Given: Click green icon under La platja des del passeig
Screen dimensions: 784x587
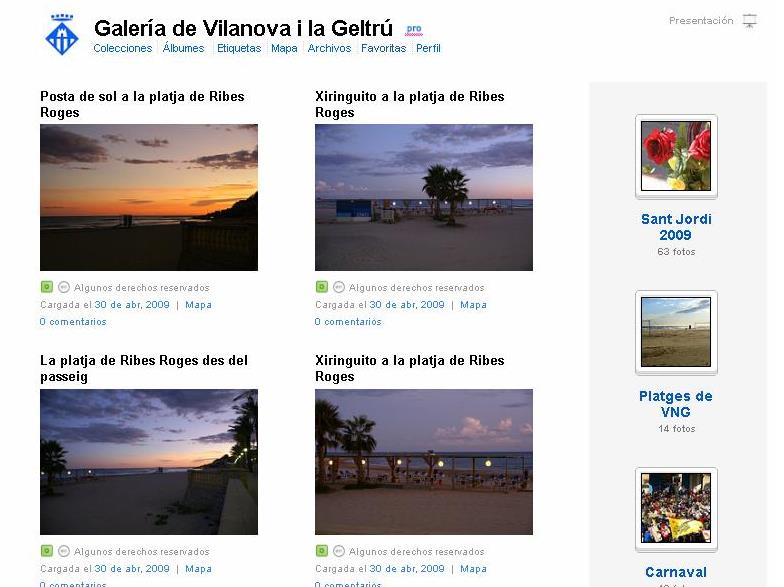Looking at the screenshot, I should [46, 551].
